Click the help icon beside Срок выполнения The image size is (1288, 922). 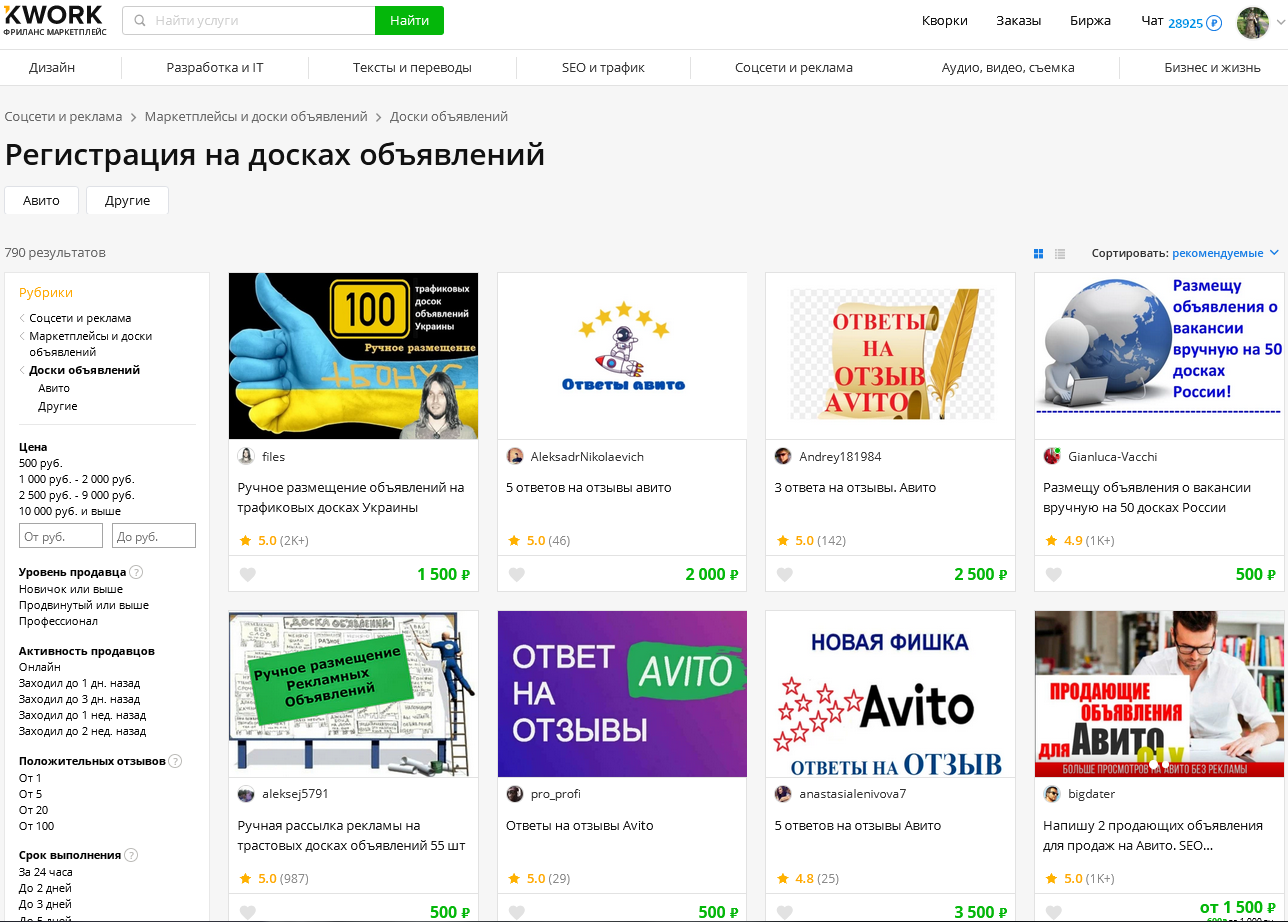pyautogui.click(x=131, y=855)
